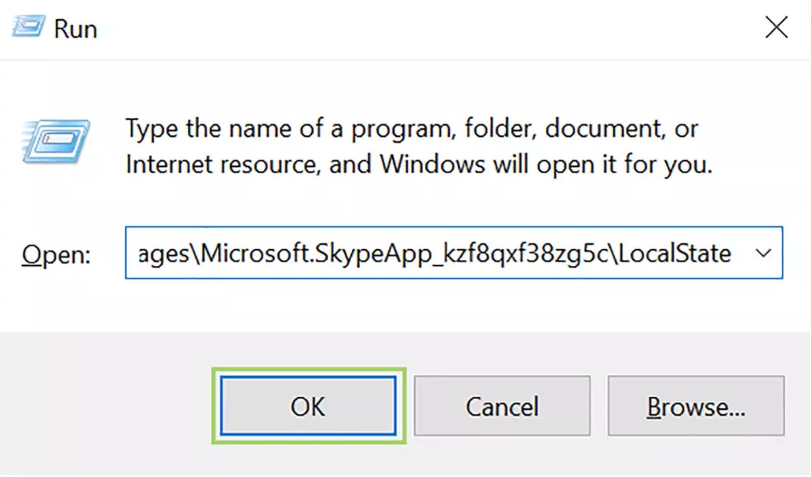This screenshot has height=477, width=811.
Task: Confirm the path with the OK button
Action: [308, 406]
